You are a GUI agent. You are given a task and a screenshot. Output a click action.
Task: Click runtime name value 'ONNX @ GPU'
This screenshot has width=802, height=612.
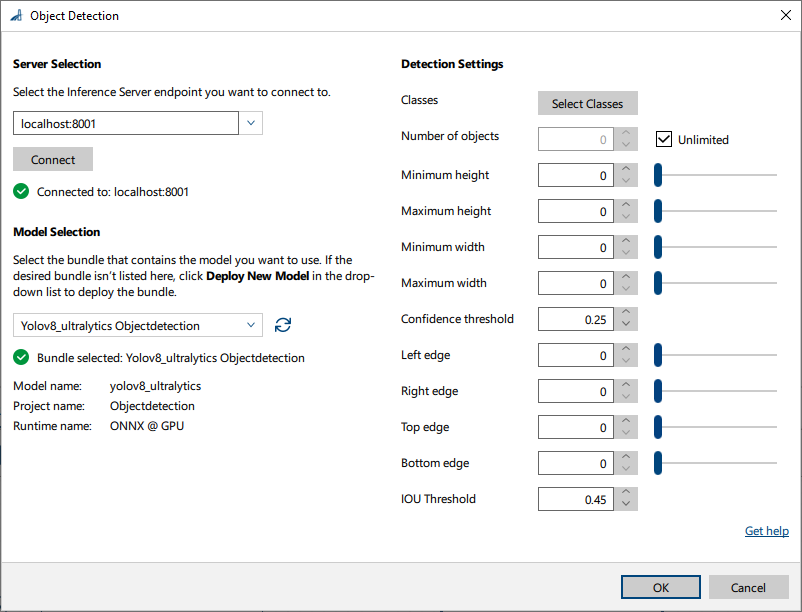[147, 426]
